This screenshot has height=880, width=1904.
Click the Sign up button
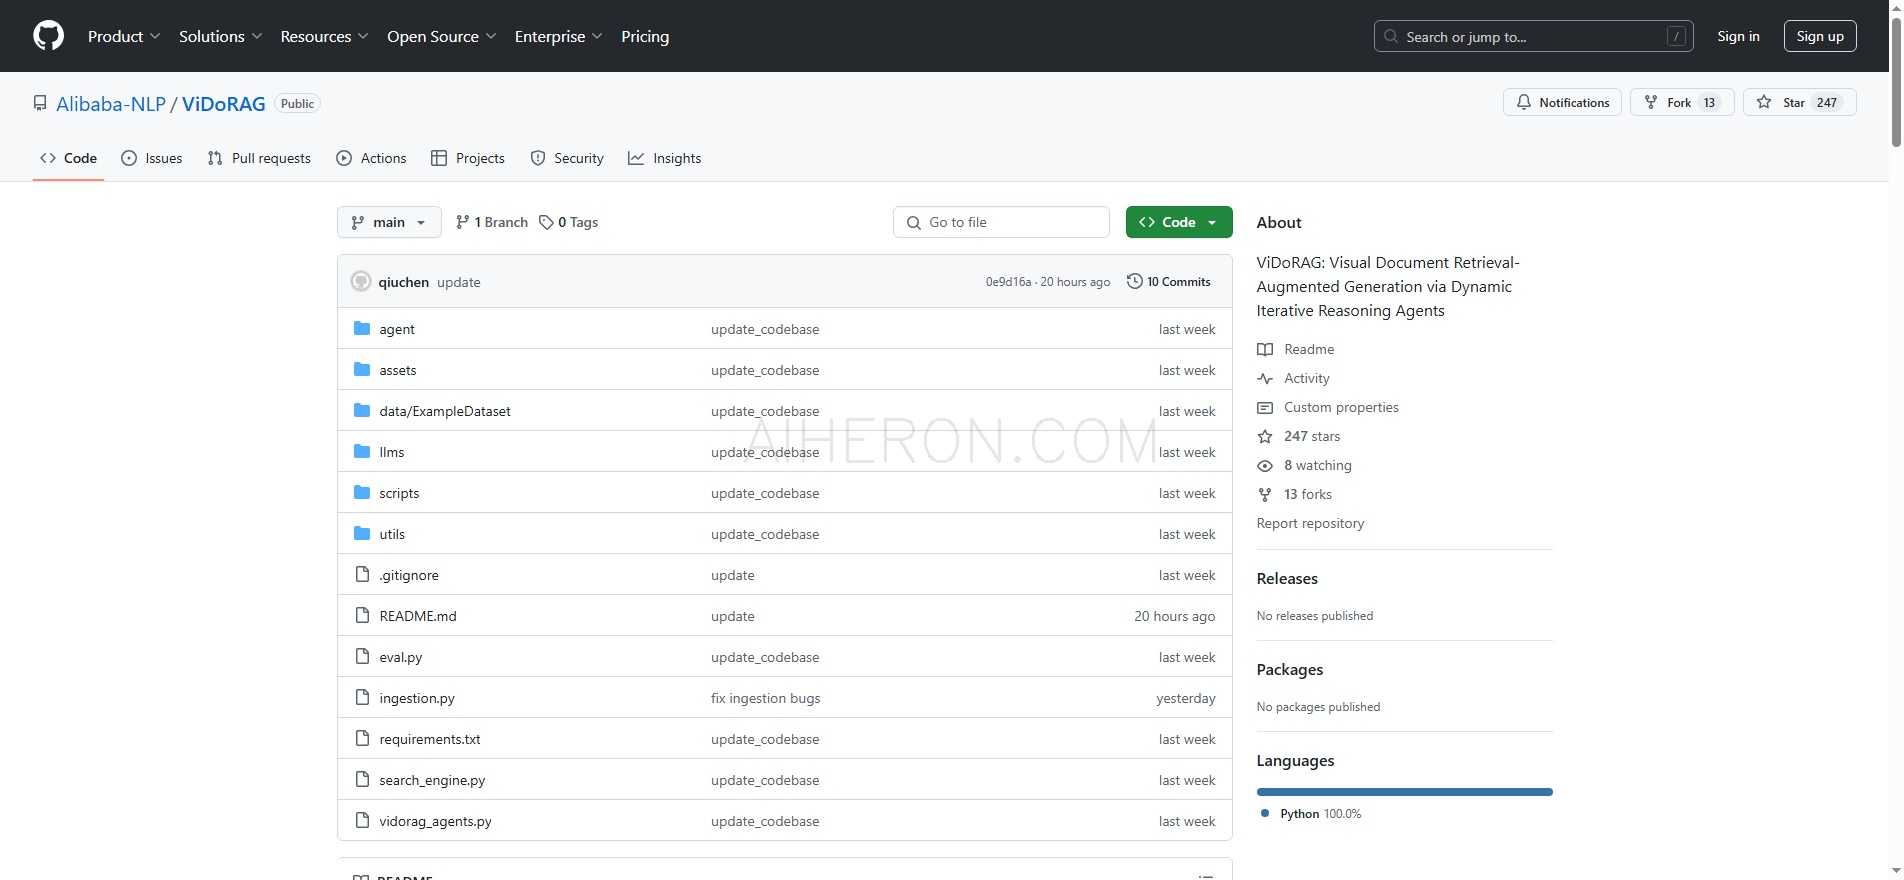click(1820, 36)
